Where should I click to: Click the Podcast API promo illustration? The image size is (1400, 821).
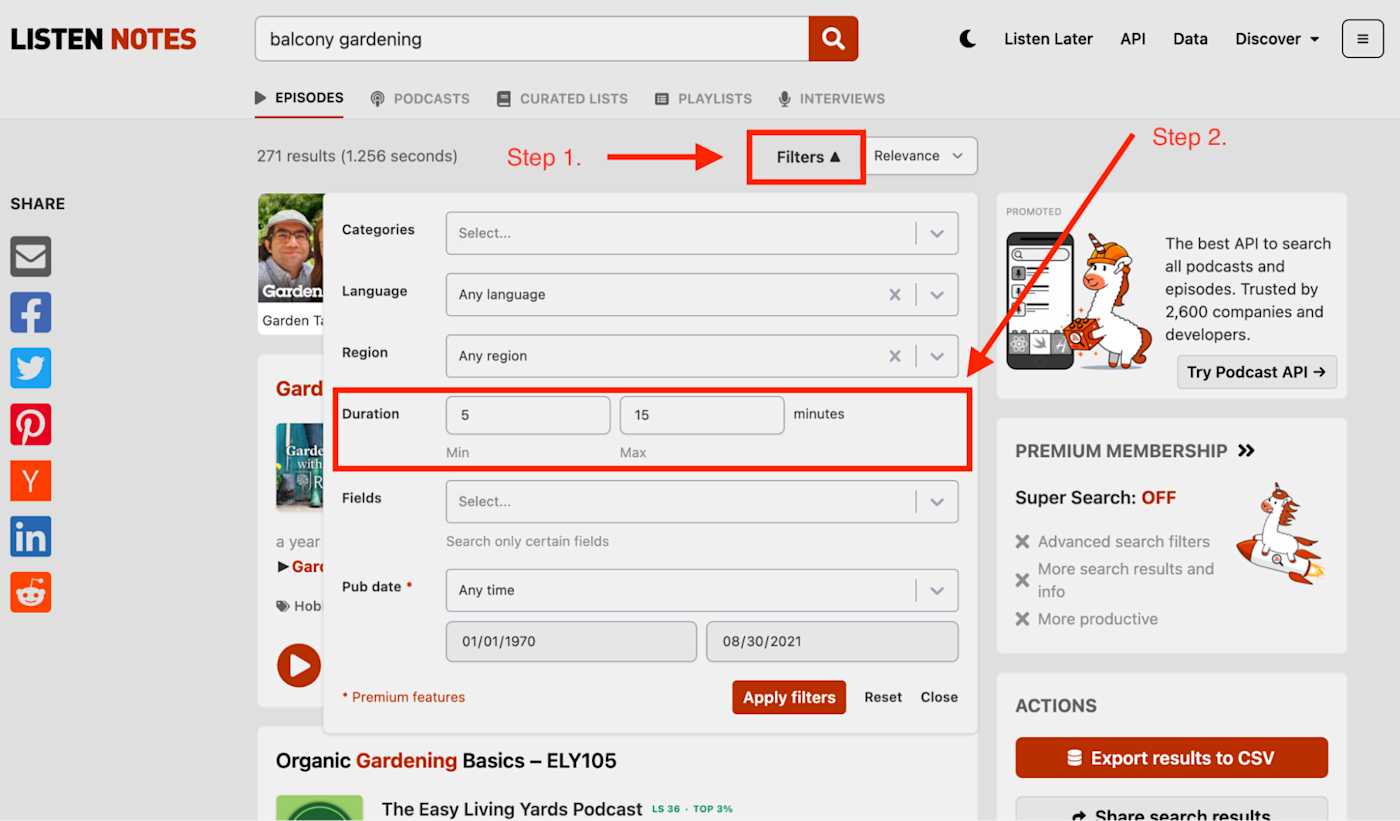click(1078, 301)
